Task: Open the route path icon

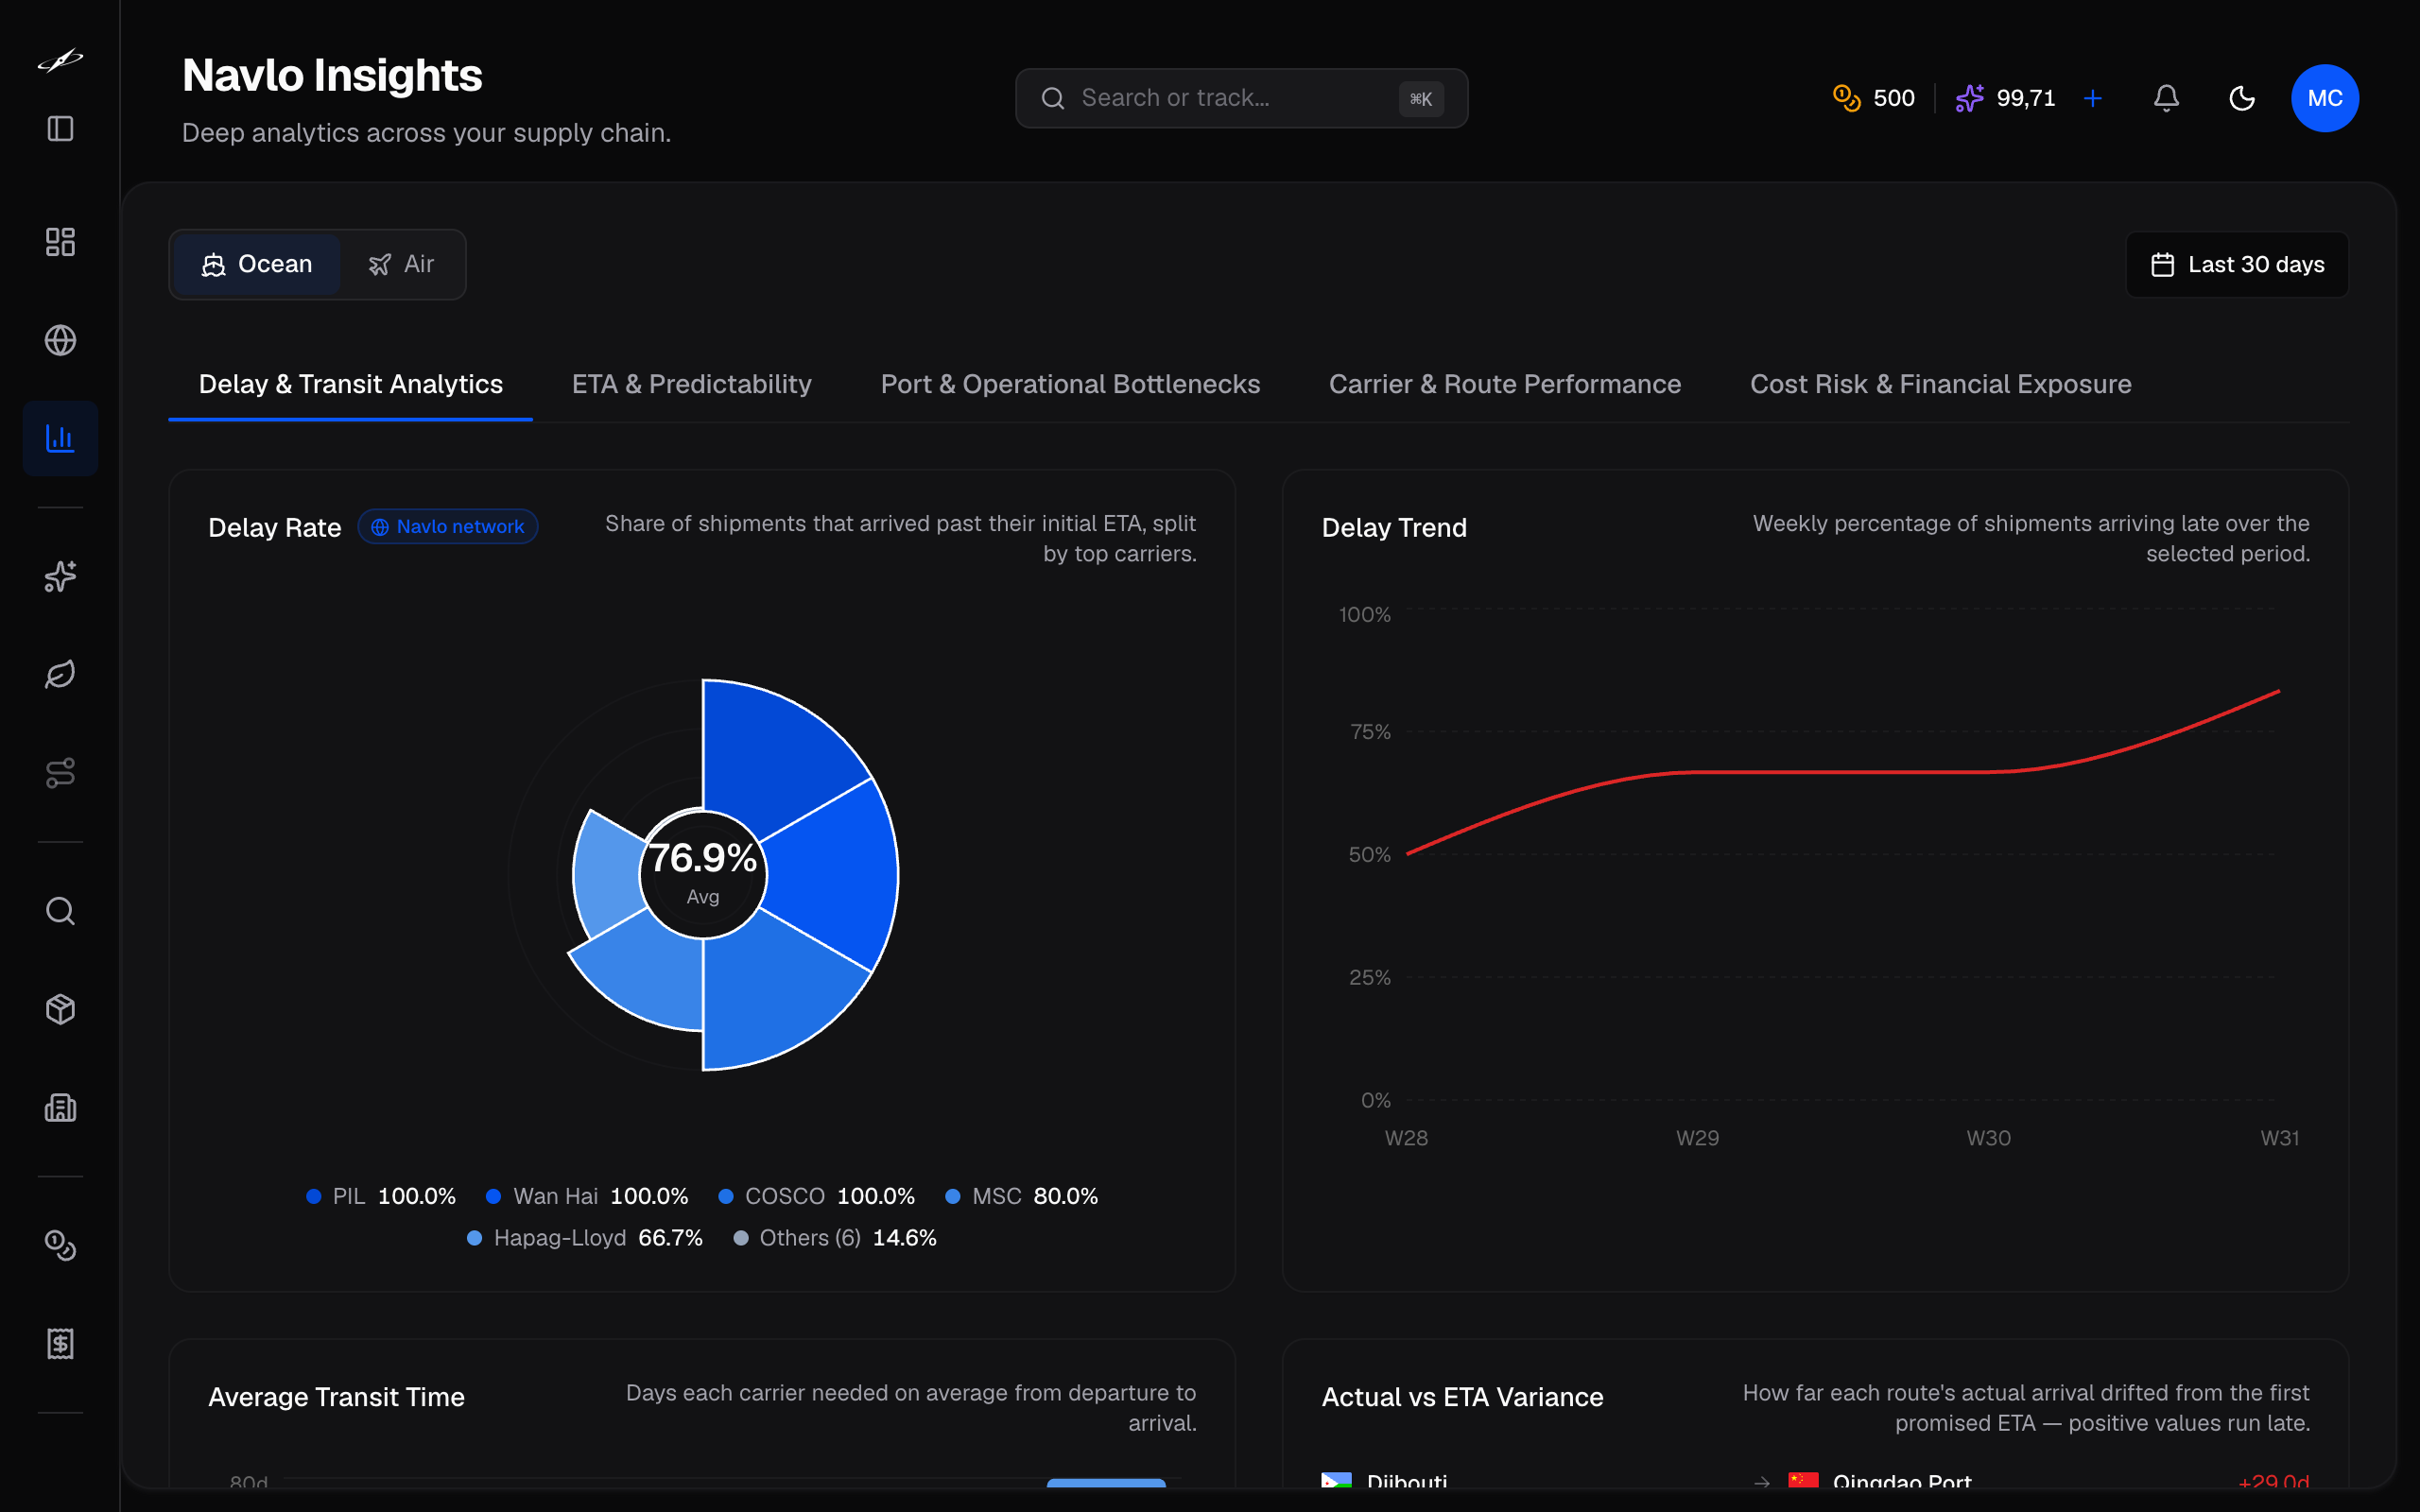Action: 60,772
